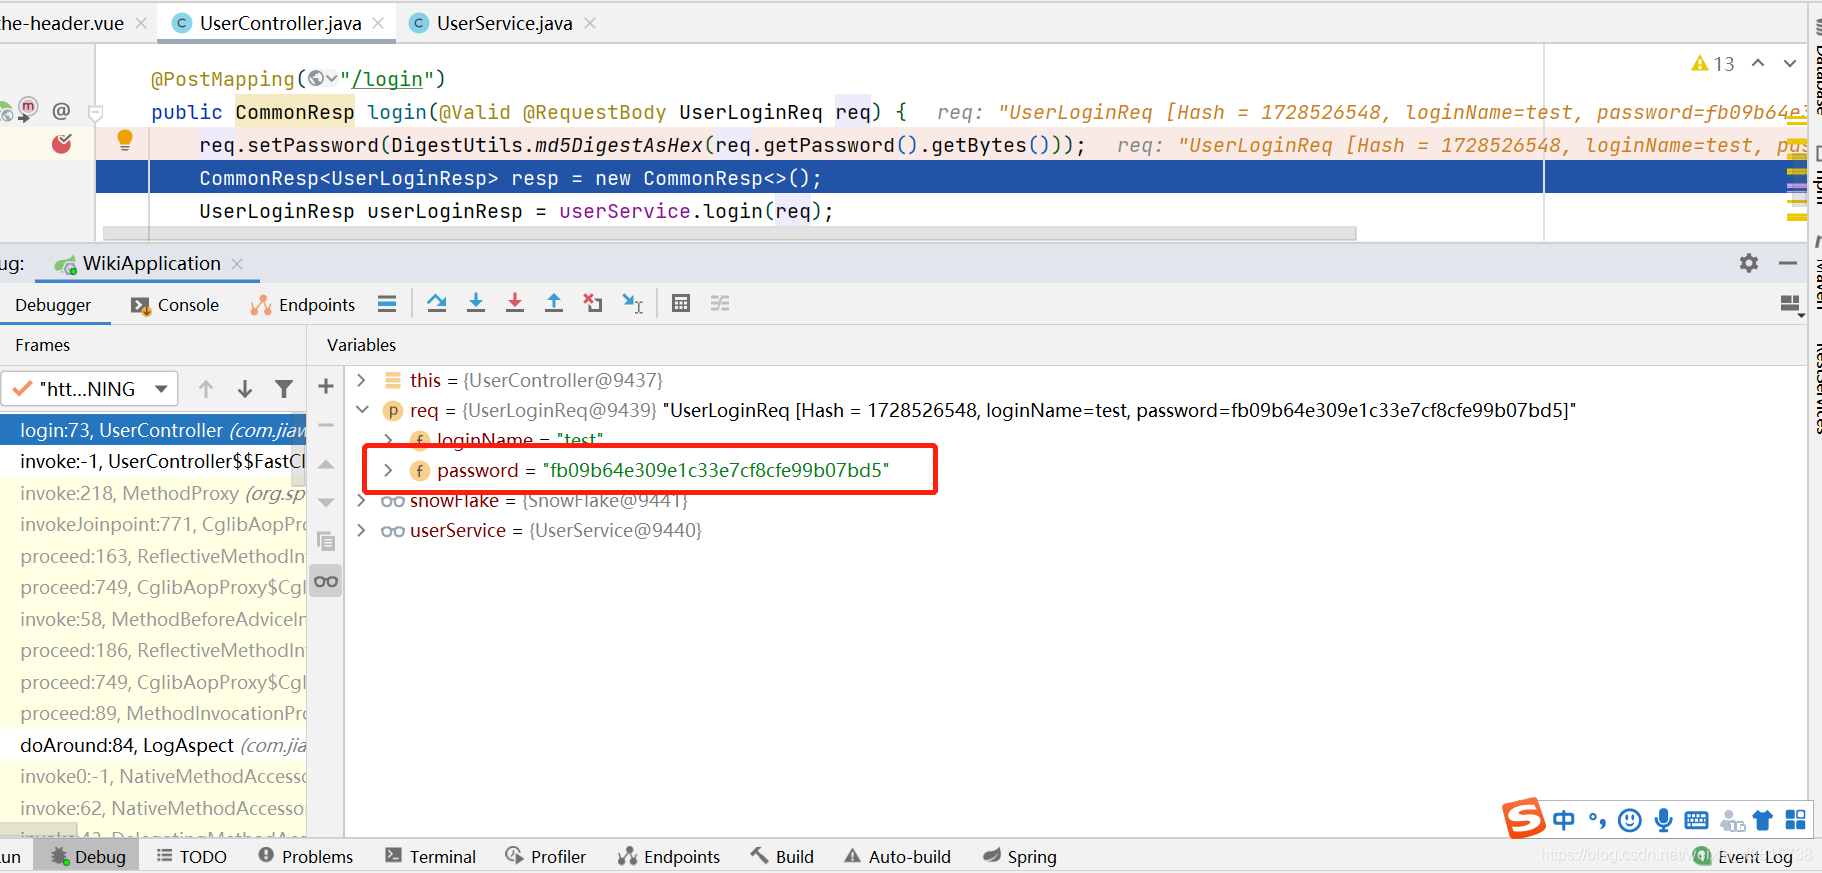Select frame 'login:73, UserController'
The image size is (1822, 873).
153,430
